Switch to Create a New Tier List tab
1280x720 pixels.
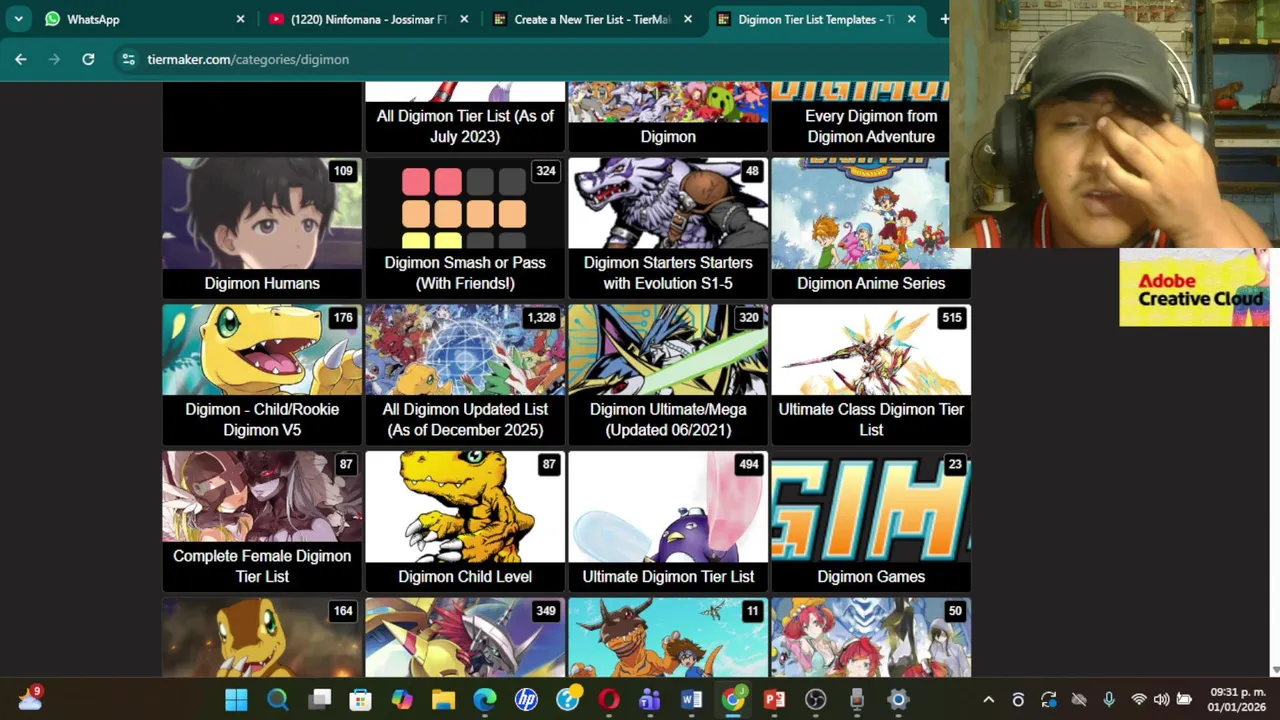pyautogui.click(x=591, y=19)
